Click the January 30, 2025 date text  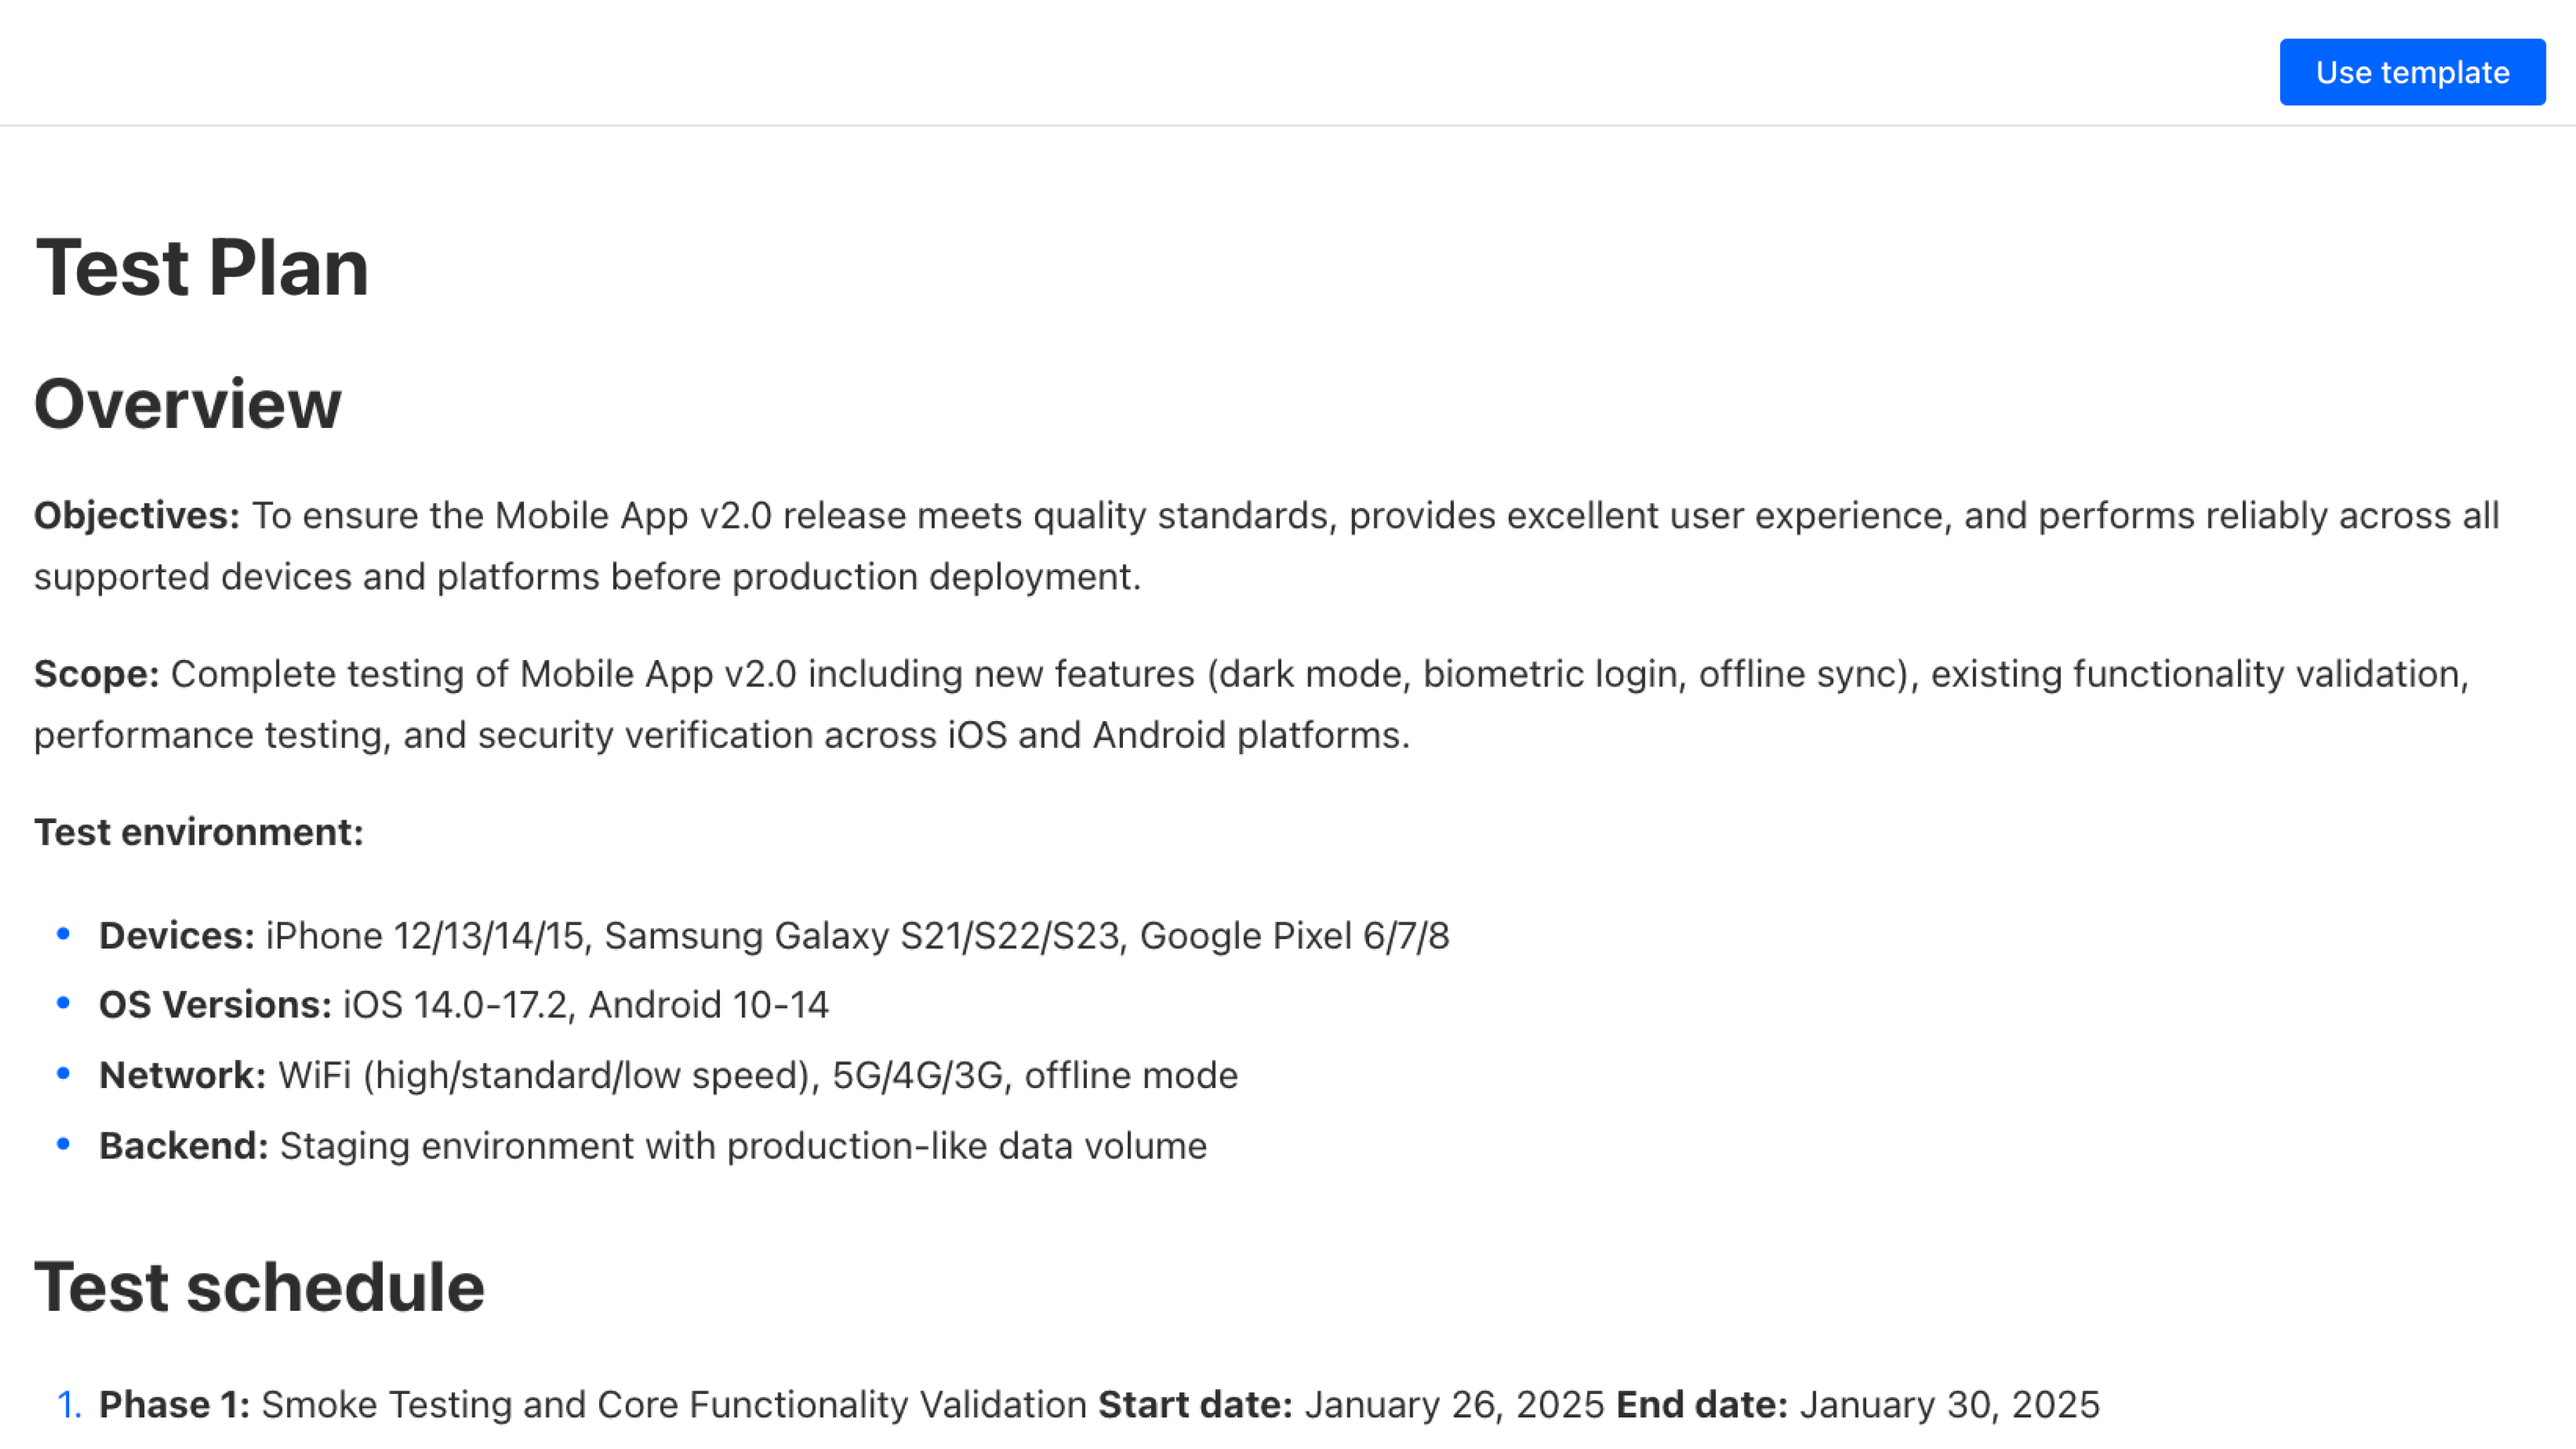point(1949,1405)
